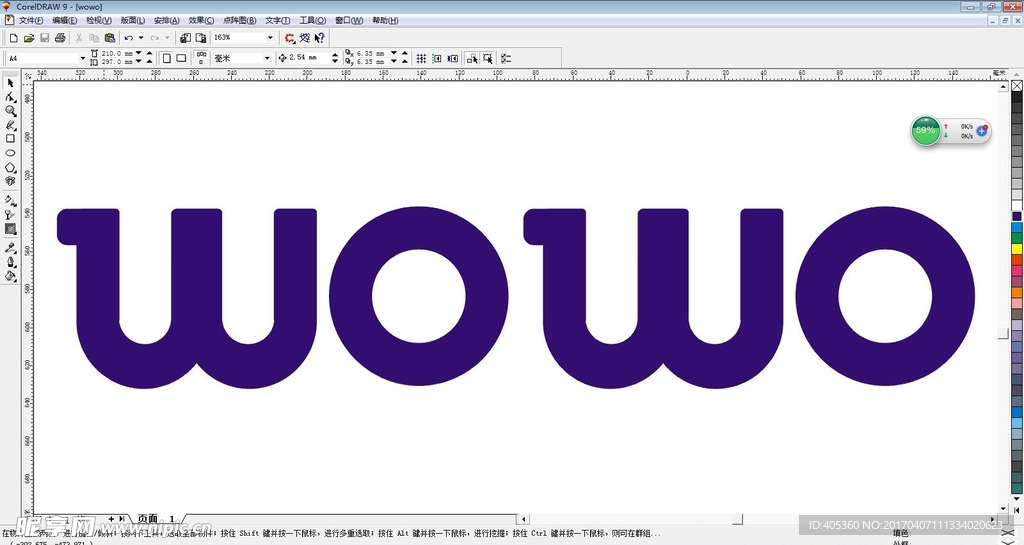Cut the selection with scissors icon
The width and height of the screenshot is (1024, 545).
coord(79,38)
